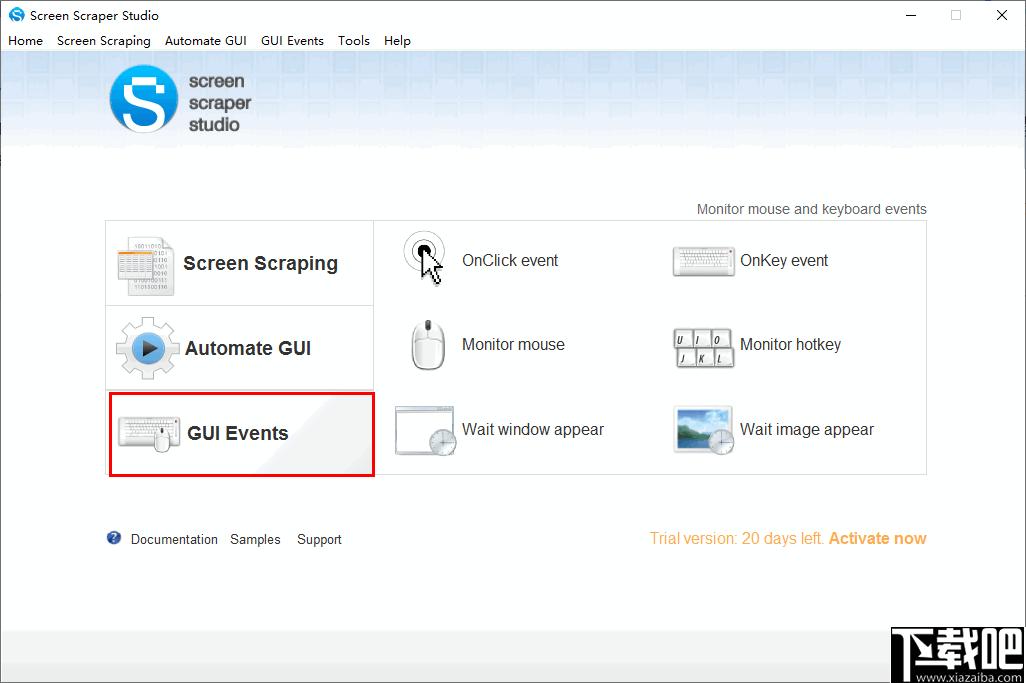Click the Screen Scraping spreadsheet icon

click(x=145, y=266)
